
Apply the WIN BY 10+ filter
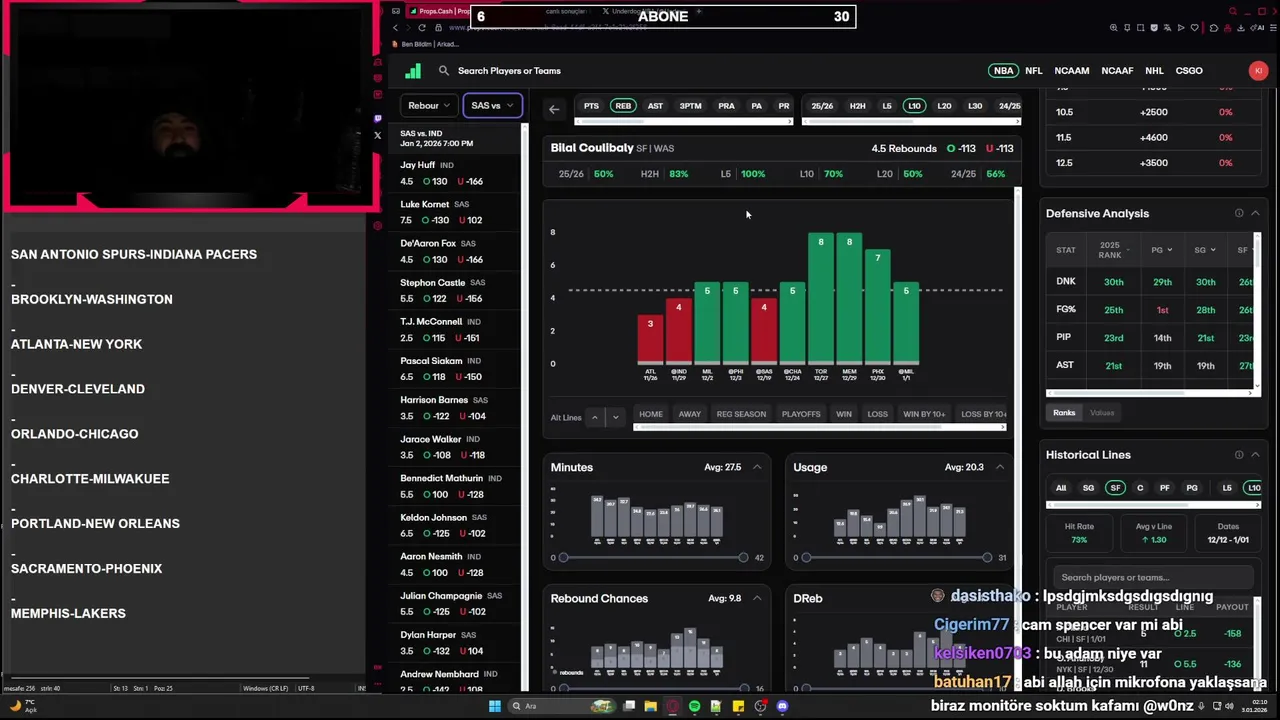(924, 414)
